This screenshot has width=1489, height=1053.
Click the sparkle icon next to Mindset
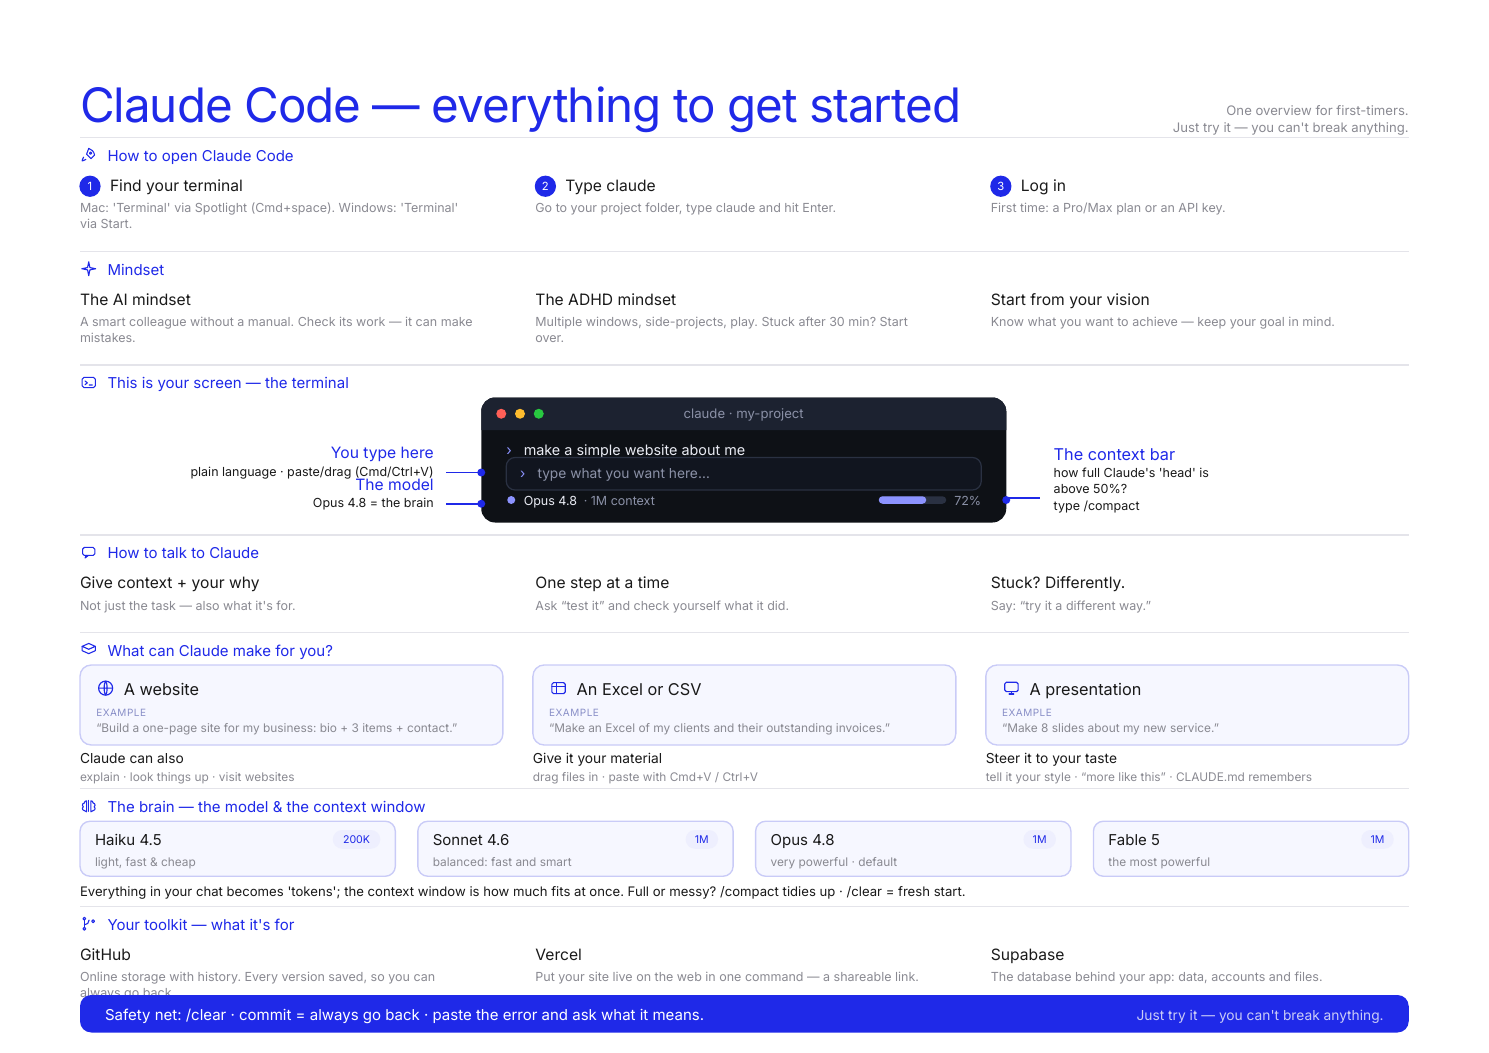88,269
